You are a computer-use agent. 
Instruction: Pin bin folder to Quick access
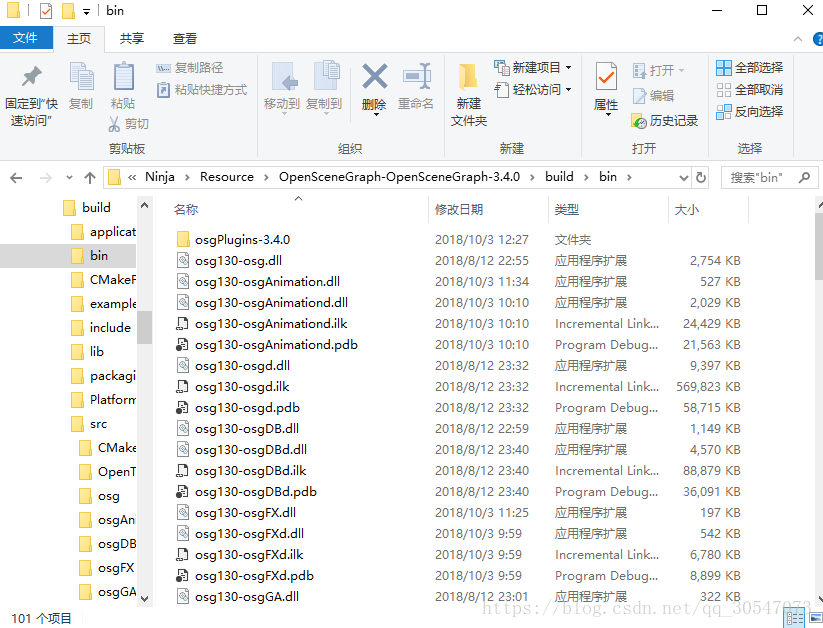coord(31,97)
